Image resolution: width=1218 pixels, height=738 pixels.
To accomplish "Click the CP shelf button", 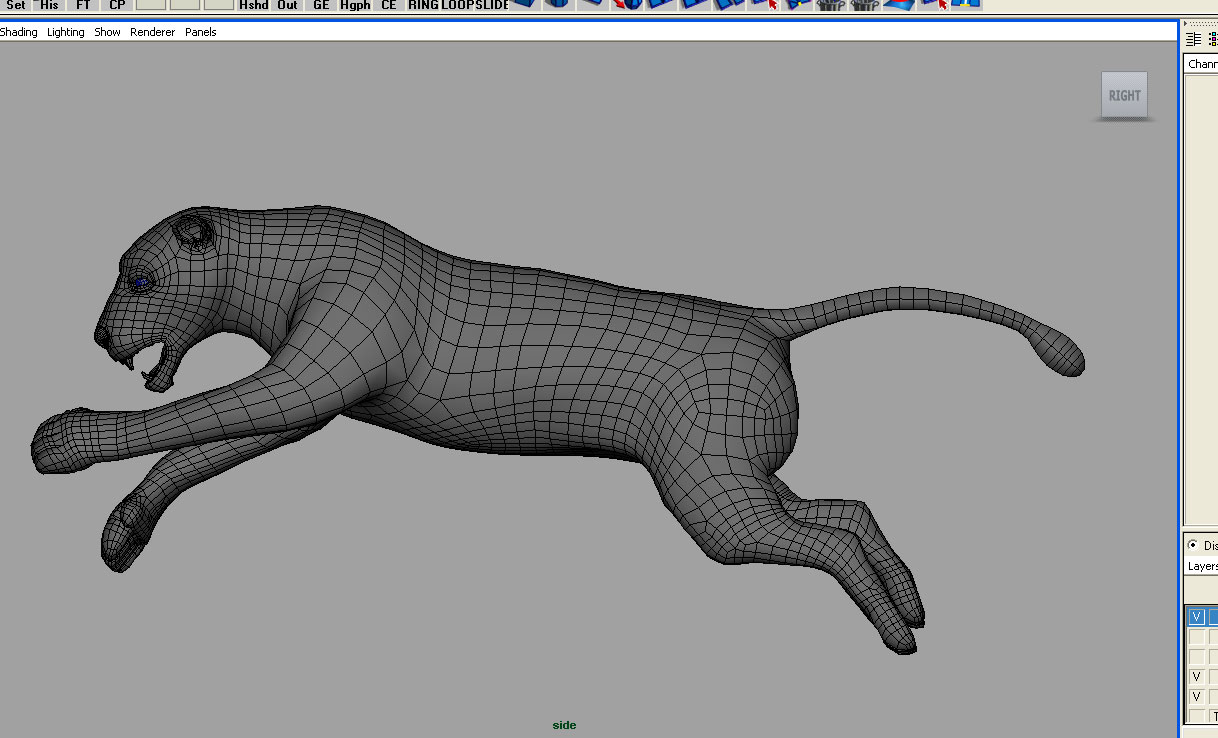I will (x=118, y=5).
